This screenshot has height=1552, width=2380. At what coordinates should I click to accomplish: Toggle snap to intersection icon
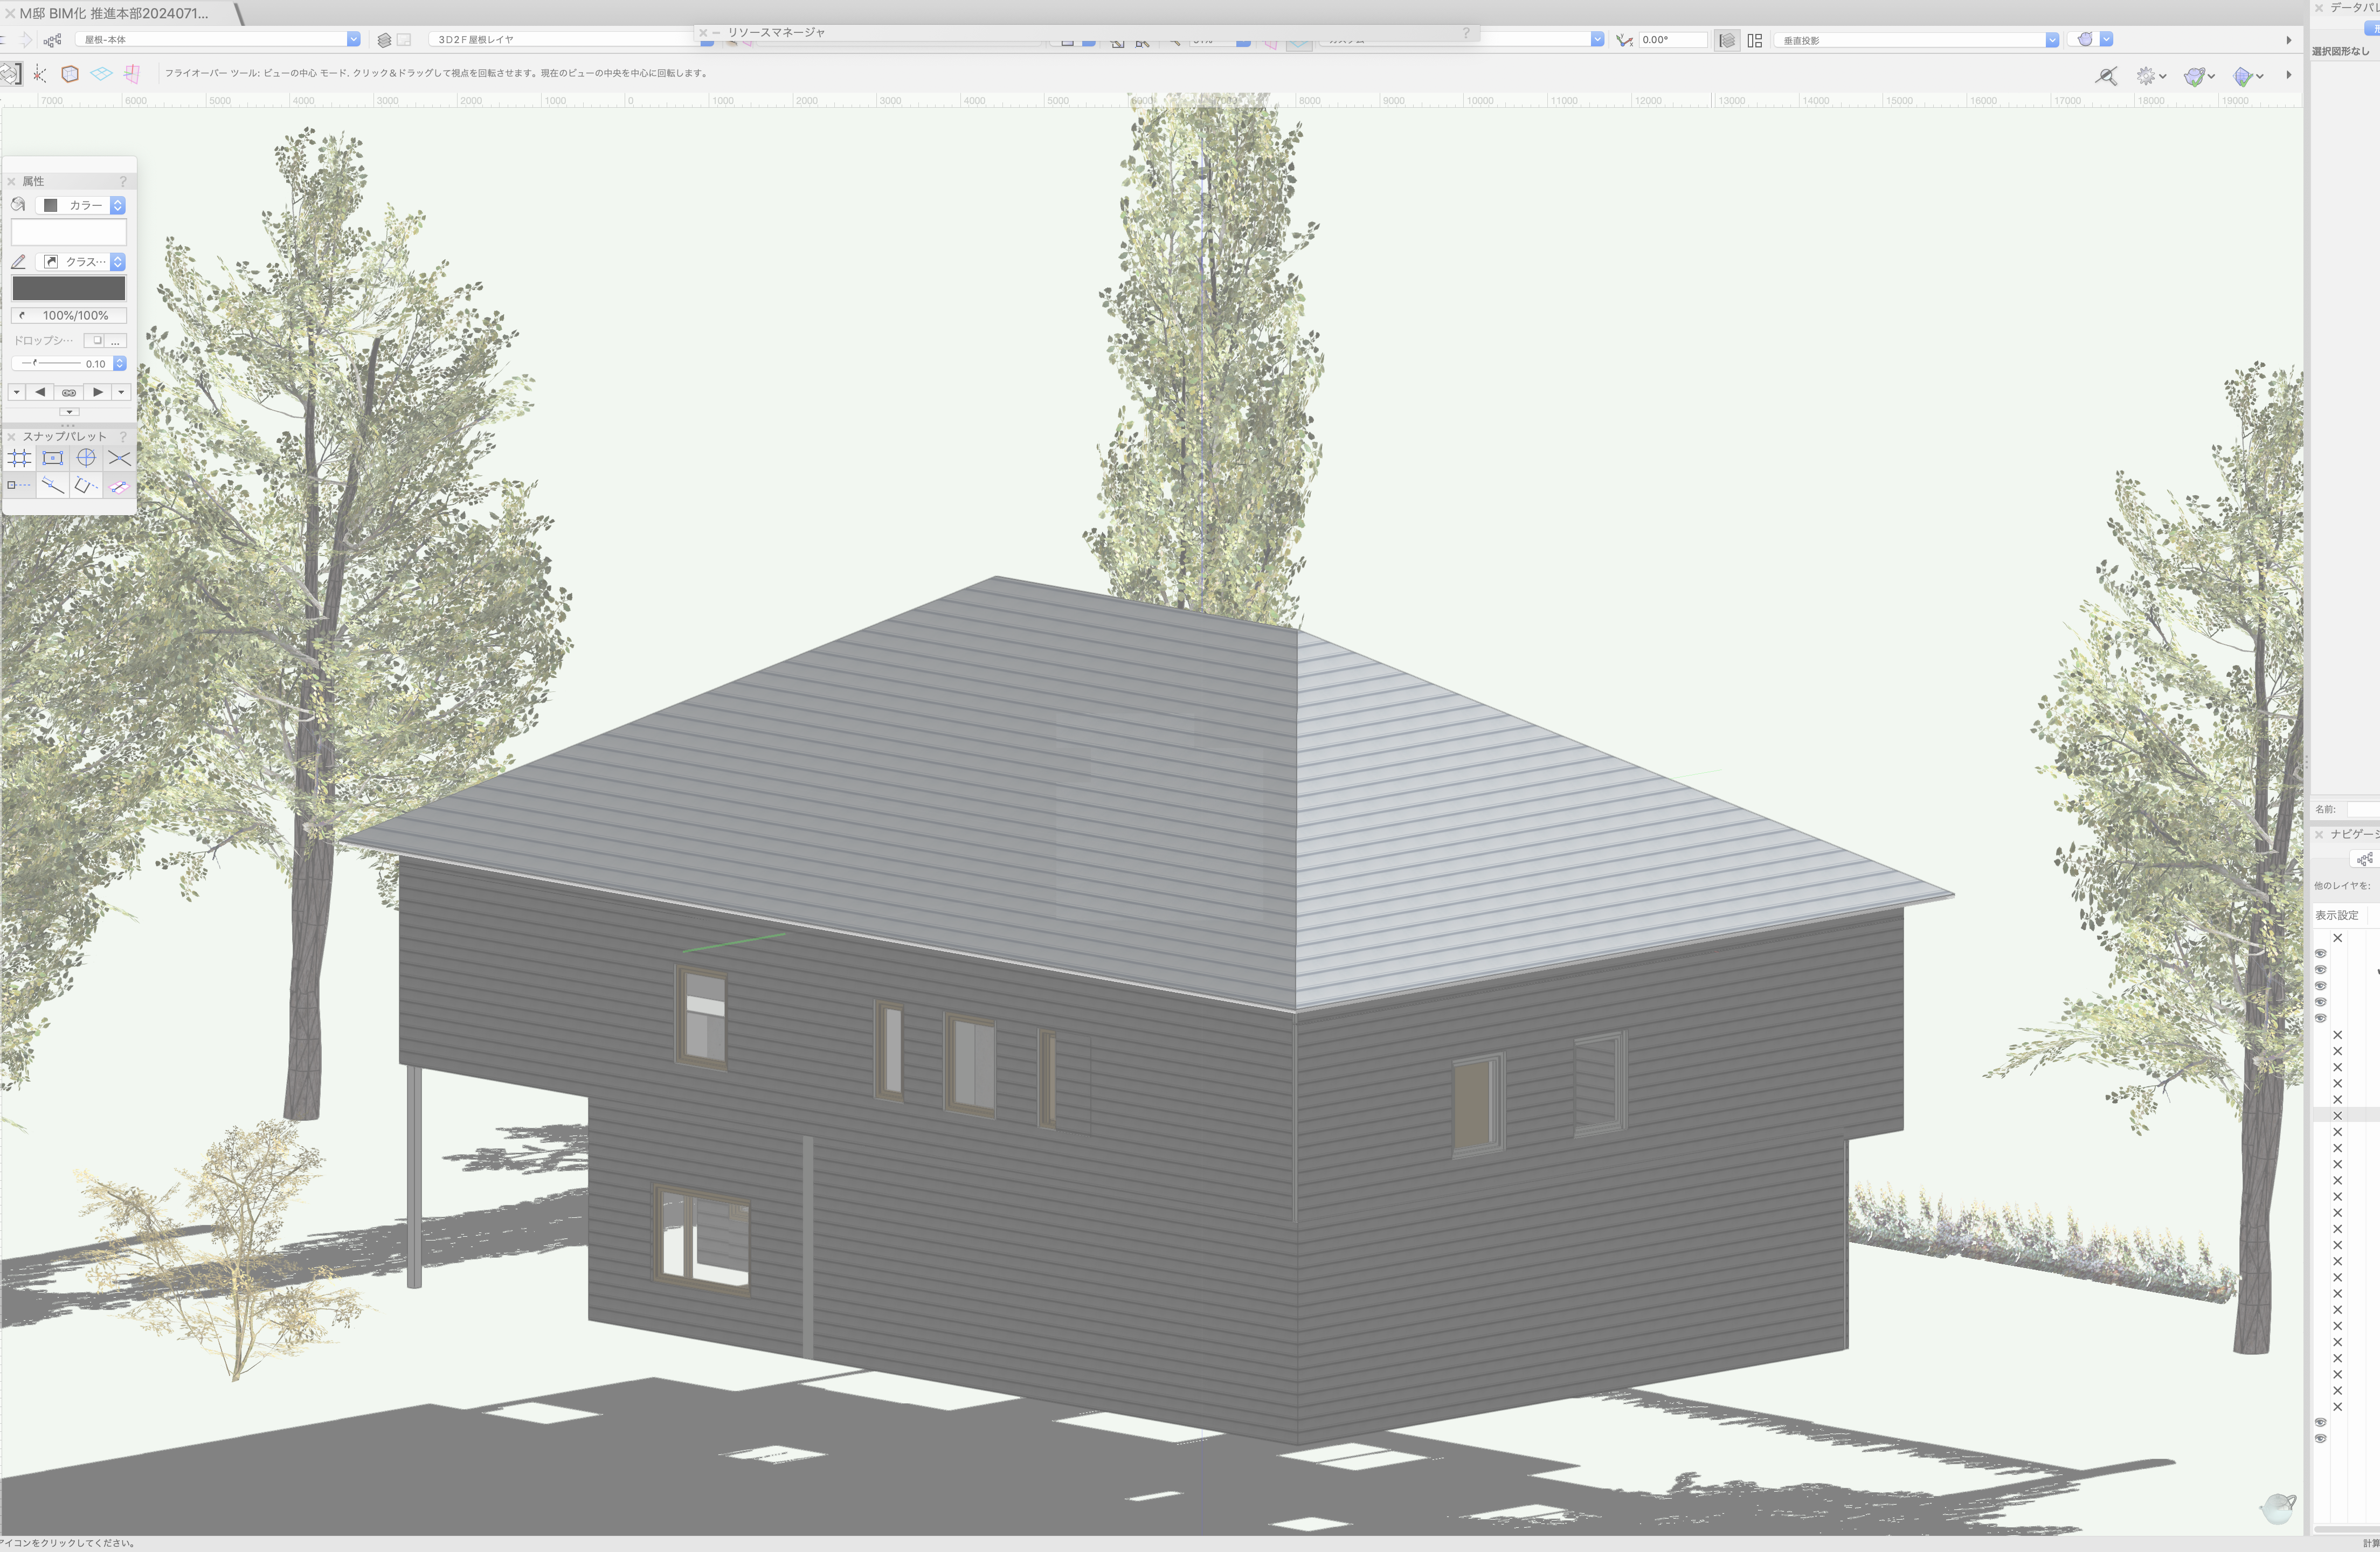119,458
